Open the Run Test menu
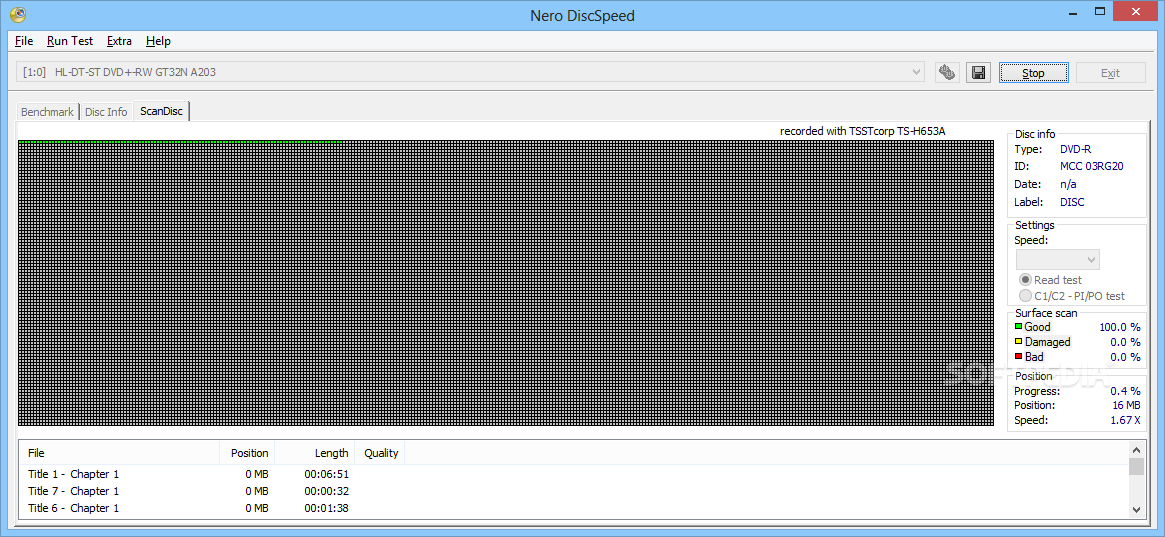1165x537 pixels. point(70,41)
